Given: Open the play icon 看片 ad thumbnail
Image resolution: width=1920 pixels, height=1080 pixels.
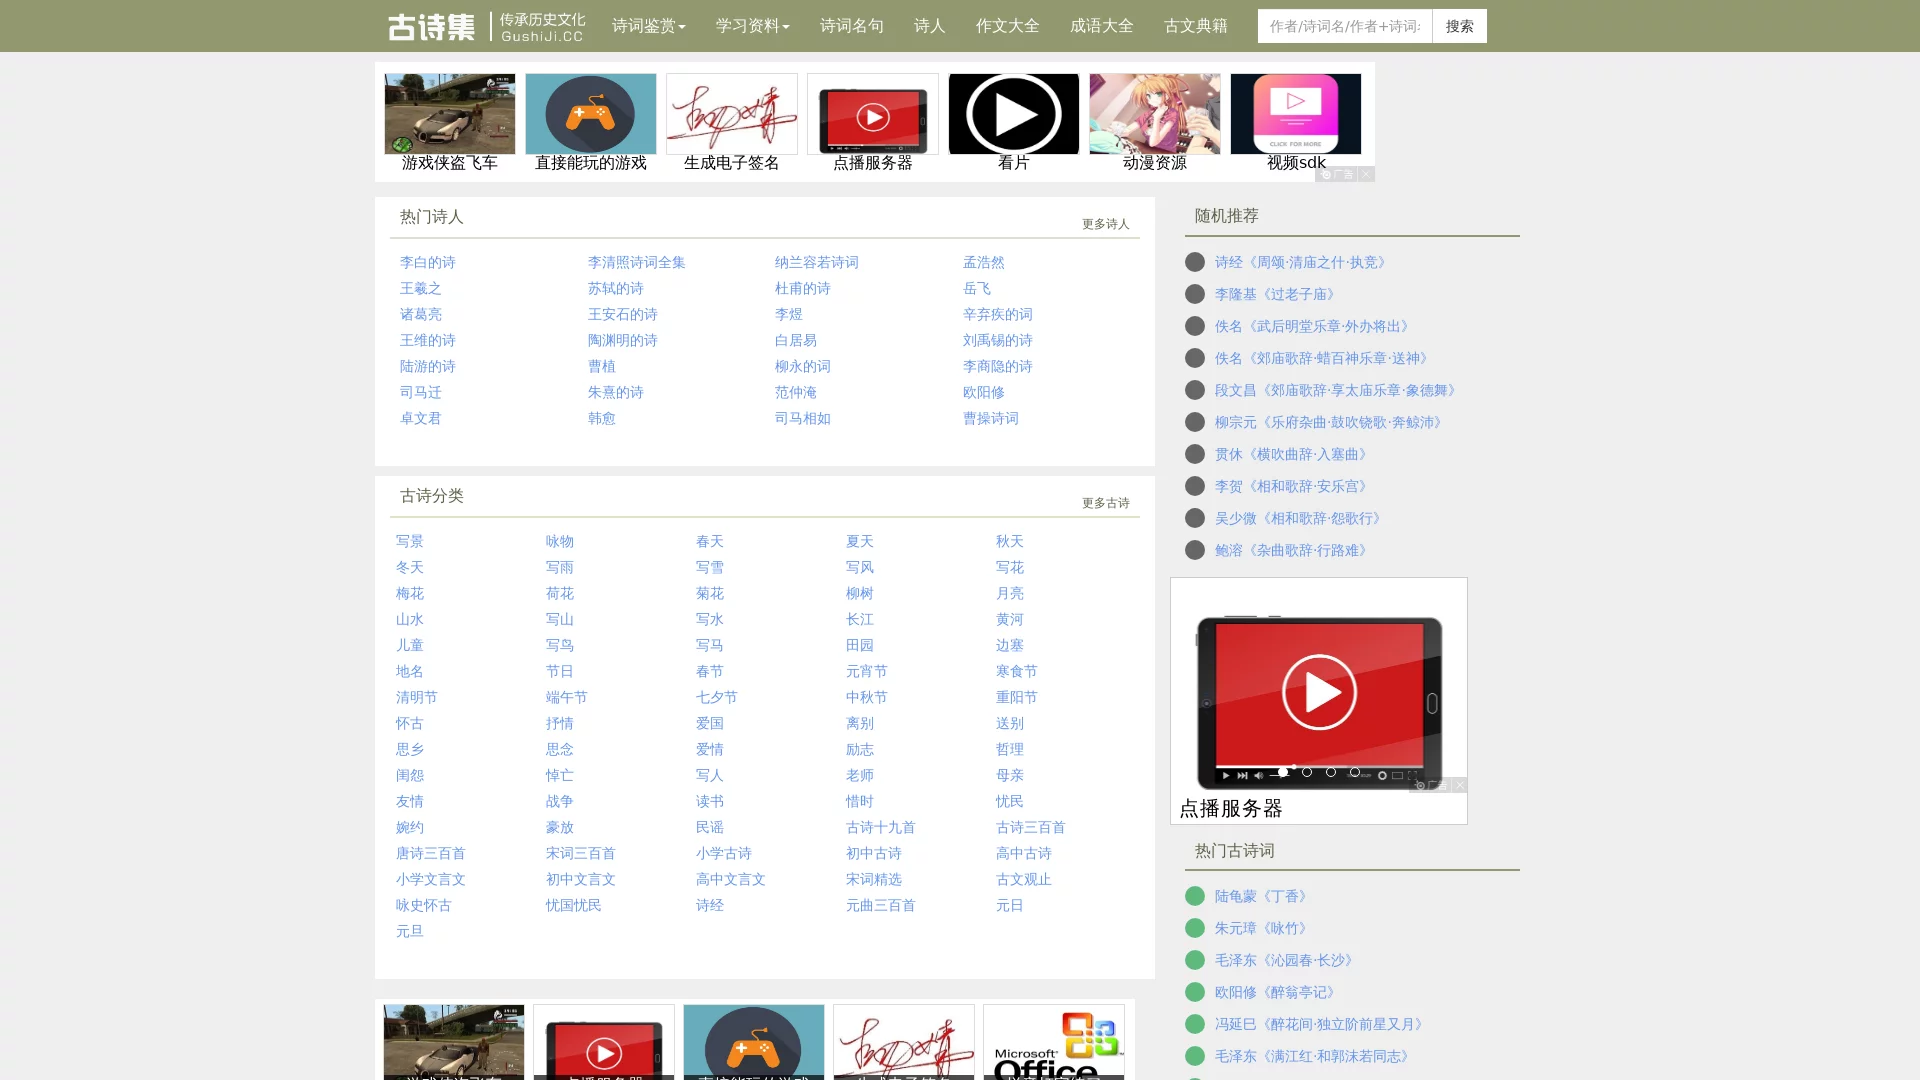Looking at the screenshot, I should [1013, 114].
